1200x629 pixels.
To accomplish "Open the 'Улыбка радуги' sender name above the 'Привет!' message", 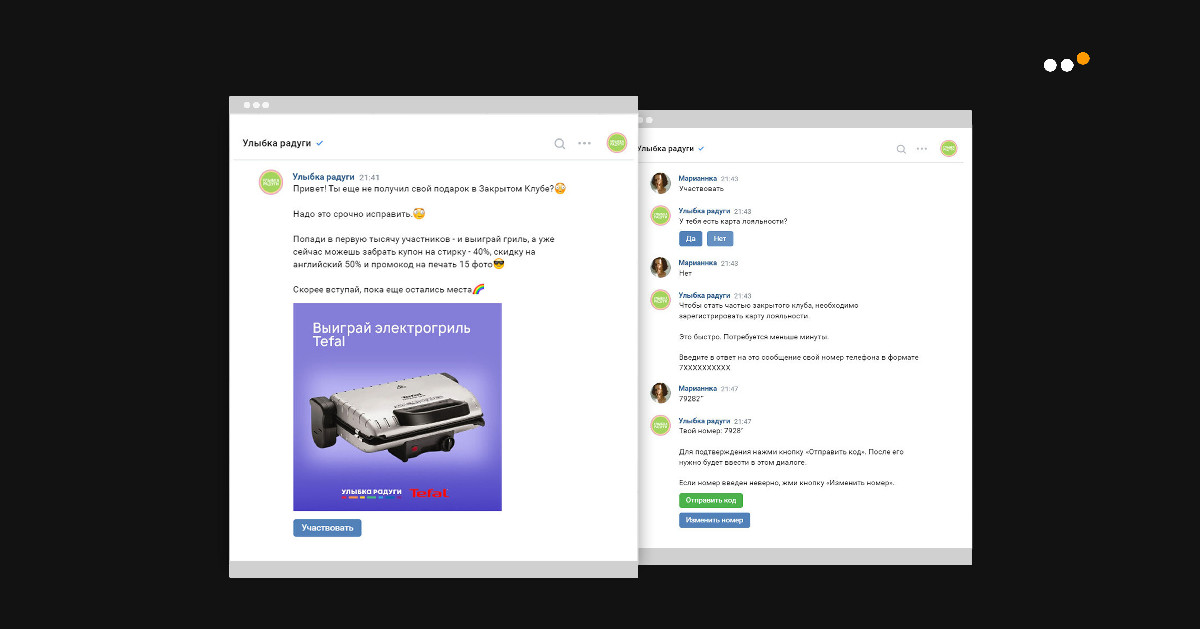I will point(323,177).
